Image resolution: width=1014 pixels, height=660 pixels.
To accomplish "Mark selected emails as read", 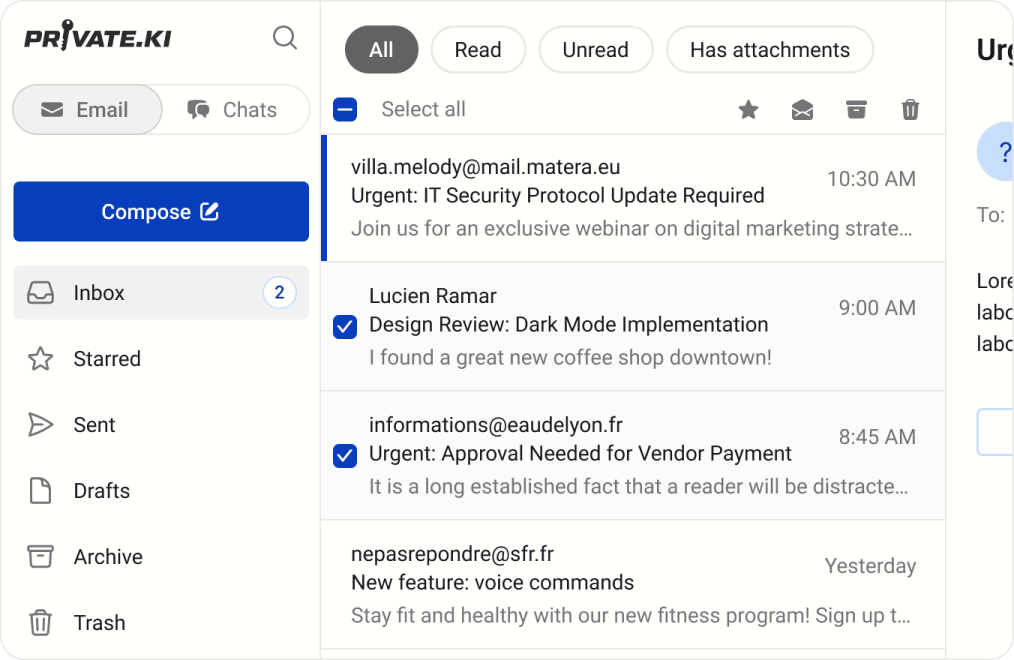I will click(x=802, y=110).
